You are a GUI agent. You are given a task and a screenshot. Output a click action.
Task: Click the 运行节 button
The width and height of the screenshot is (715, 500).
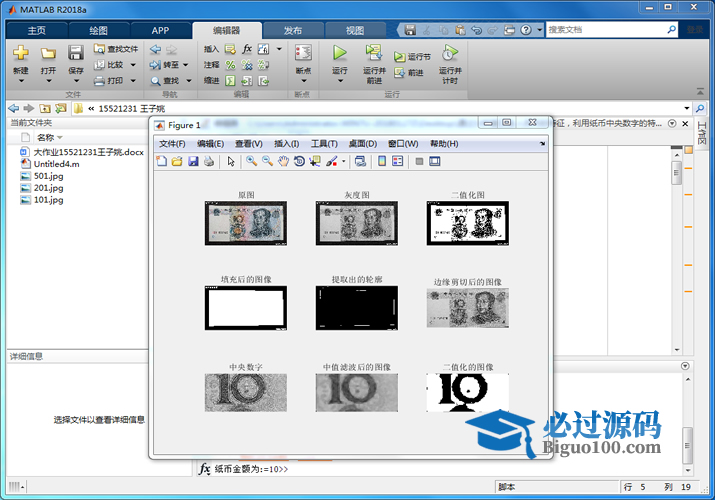[413, 57]
